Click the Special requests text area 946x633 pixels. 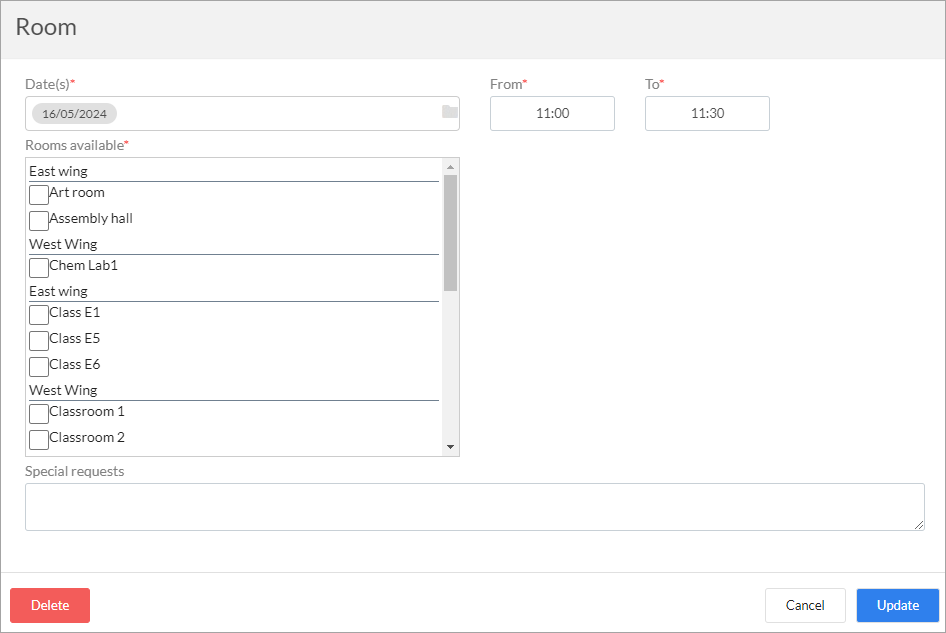[x=474, y=507]
